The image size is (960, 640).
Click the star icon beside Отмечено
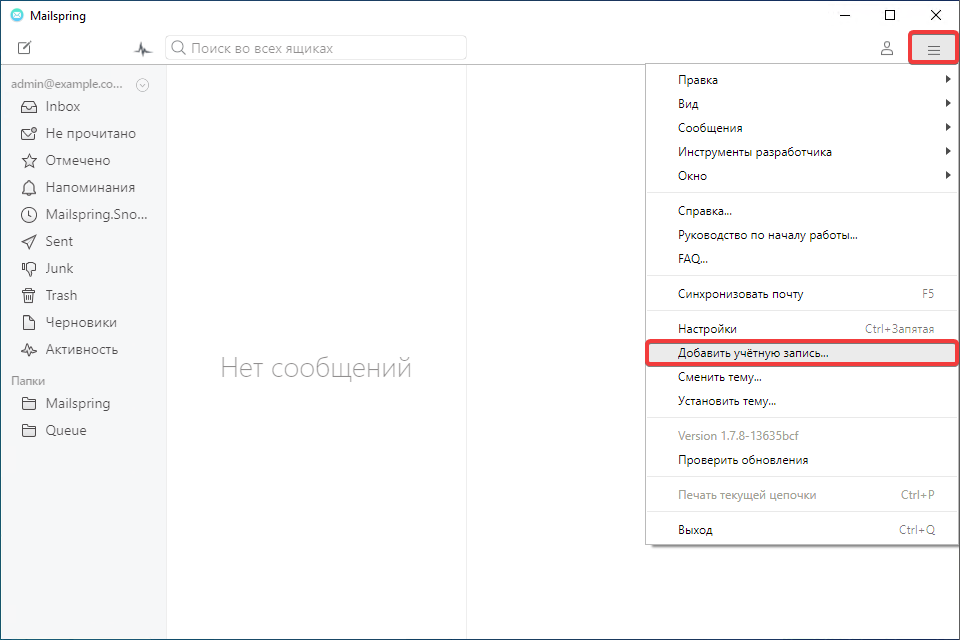click(x=29, y=161)
